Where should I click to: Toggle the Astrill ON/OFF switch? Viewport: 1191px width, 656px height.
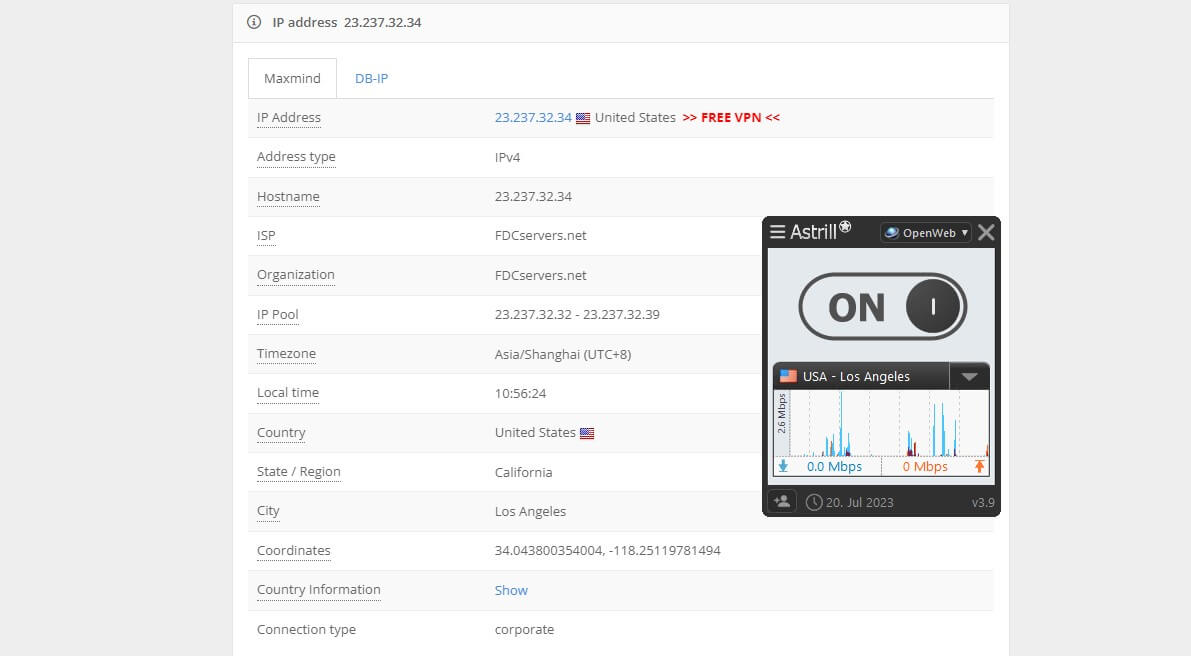tap(882, 307)
